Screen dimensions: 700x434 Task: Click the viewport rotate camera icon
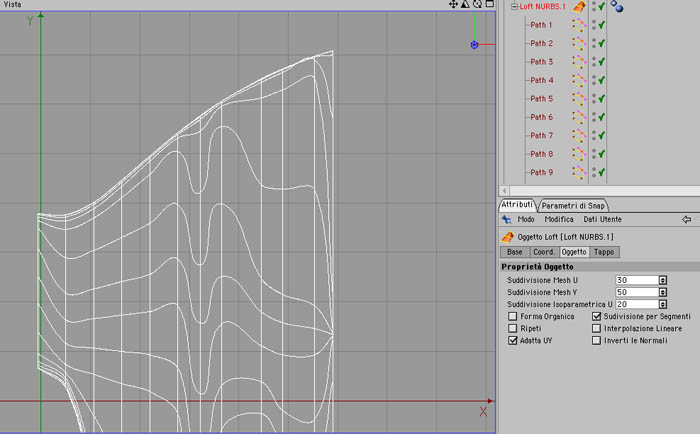click(x=477, y=4)
